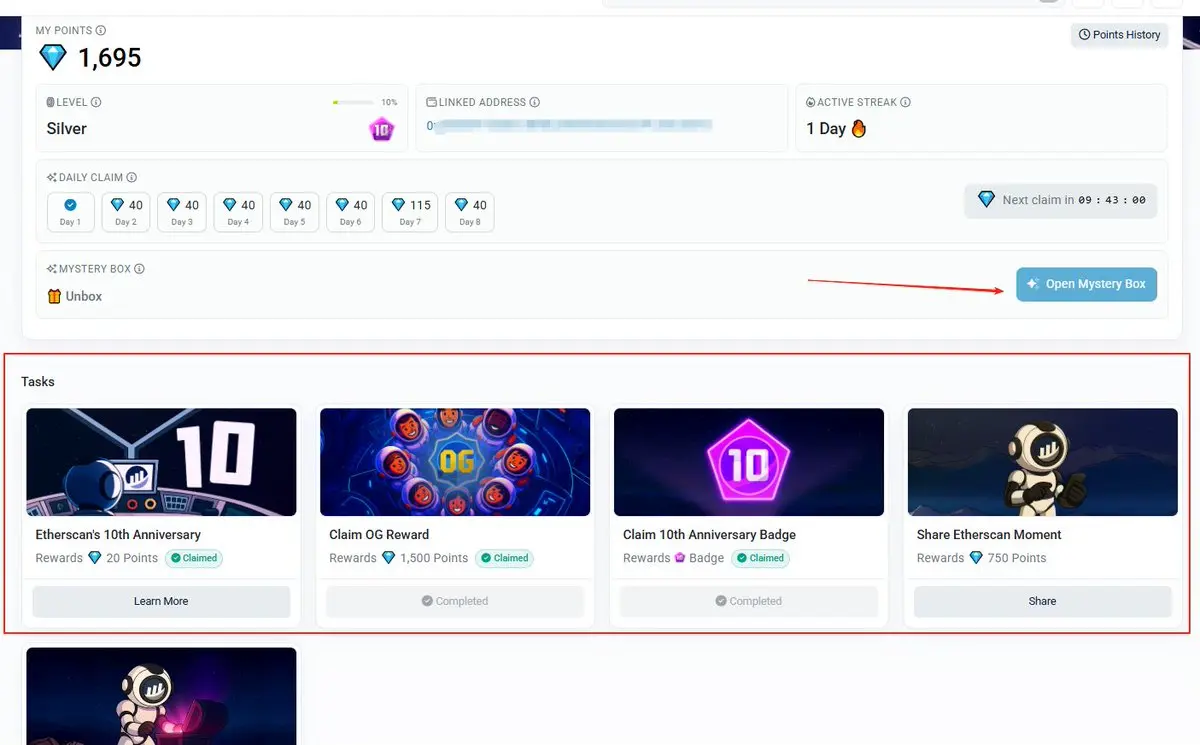Open Points History

point(1119,35)
